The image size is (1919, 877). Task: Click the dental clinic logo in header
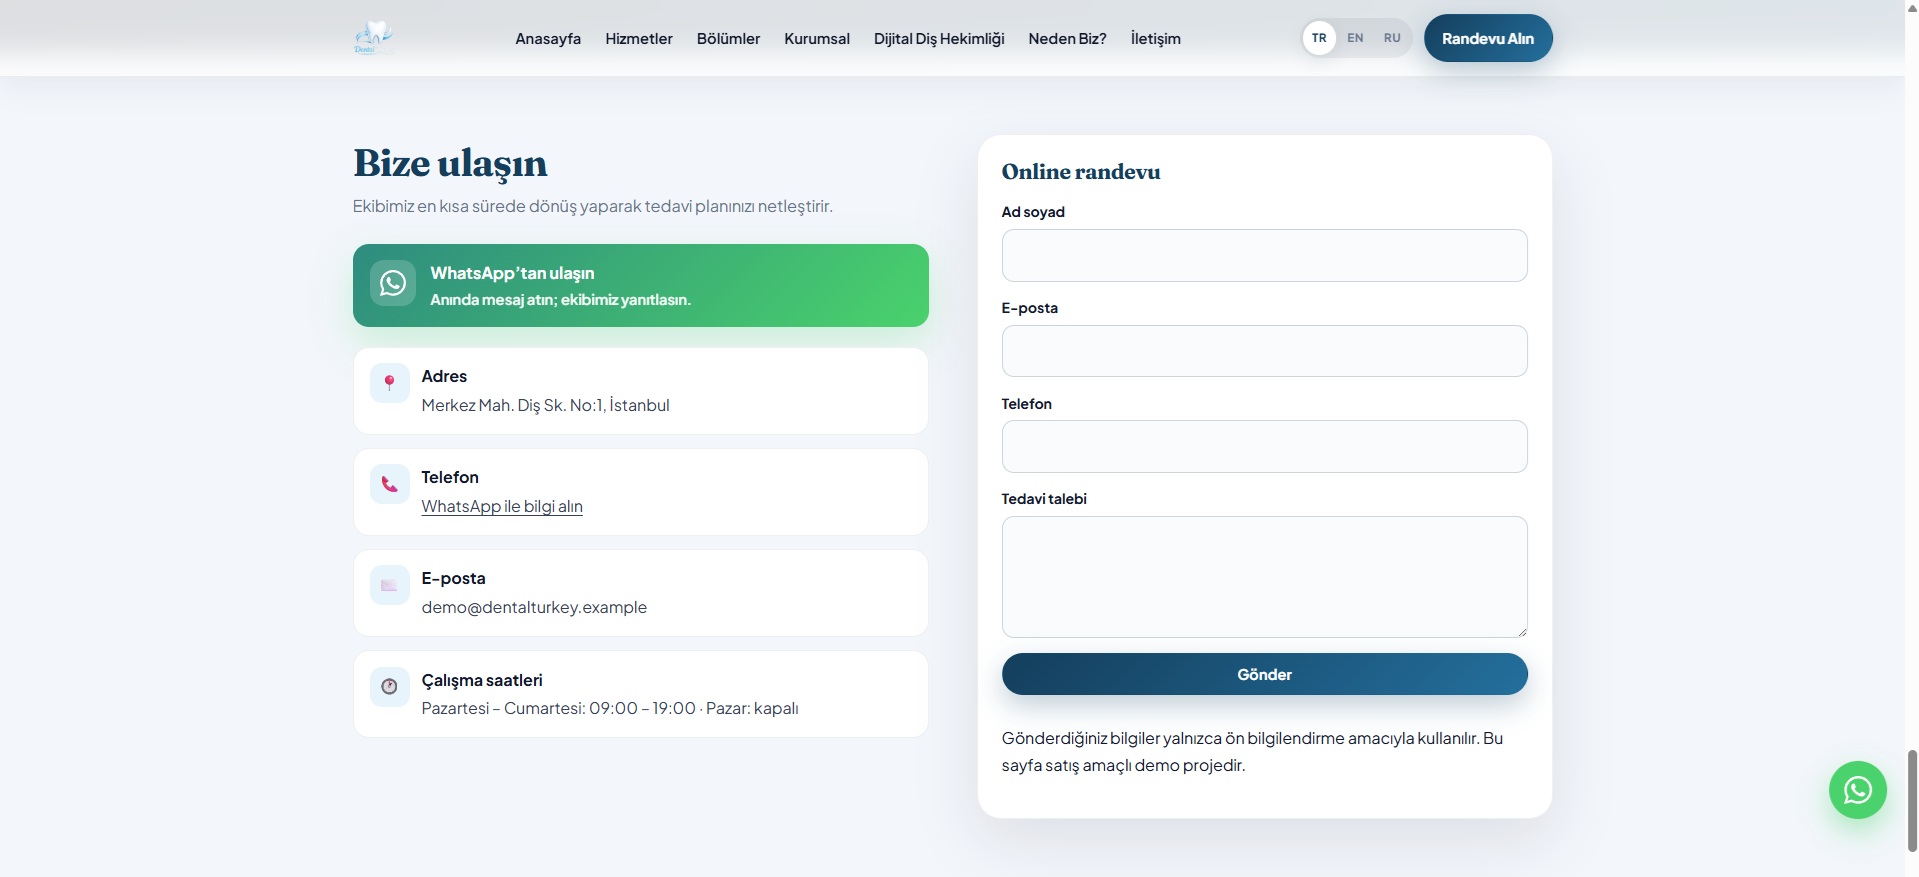[373, 38]
